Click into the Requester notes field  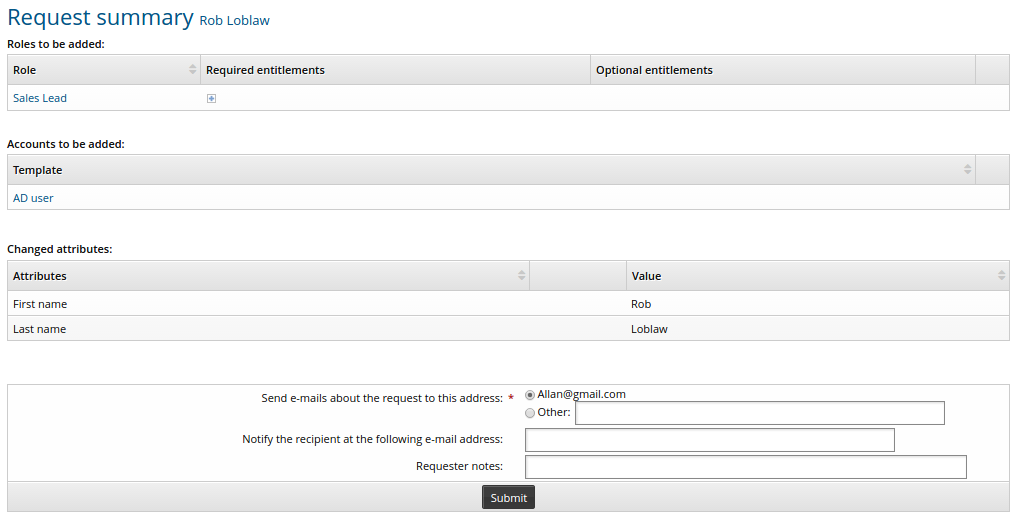click(745, 467)
